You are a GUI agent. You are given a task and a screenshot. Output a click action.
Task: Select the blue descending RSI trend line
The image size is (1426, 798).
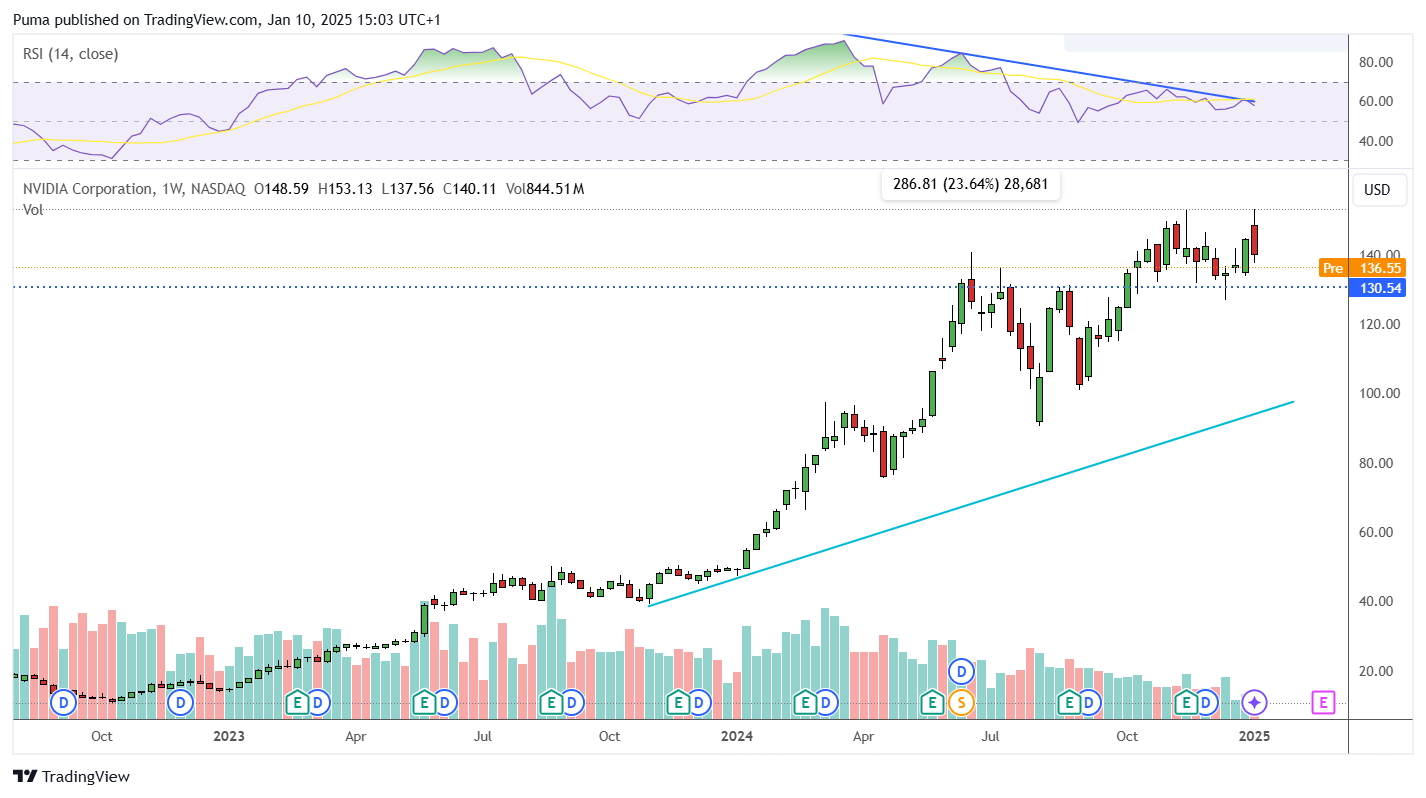(1050, 68)
